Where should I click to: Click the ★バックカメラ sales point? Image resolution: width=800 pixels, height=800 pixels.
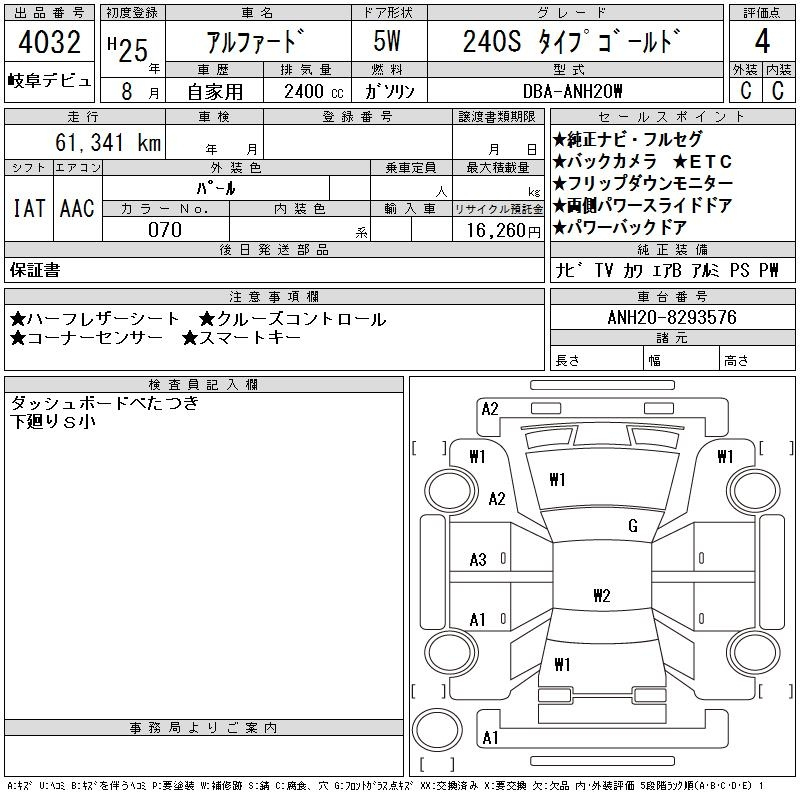click(605, 162)
